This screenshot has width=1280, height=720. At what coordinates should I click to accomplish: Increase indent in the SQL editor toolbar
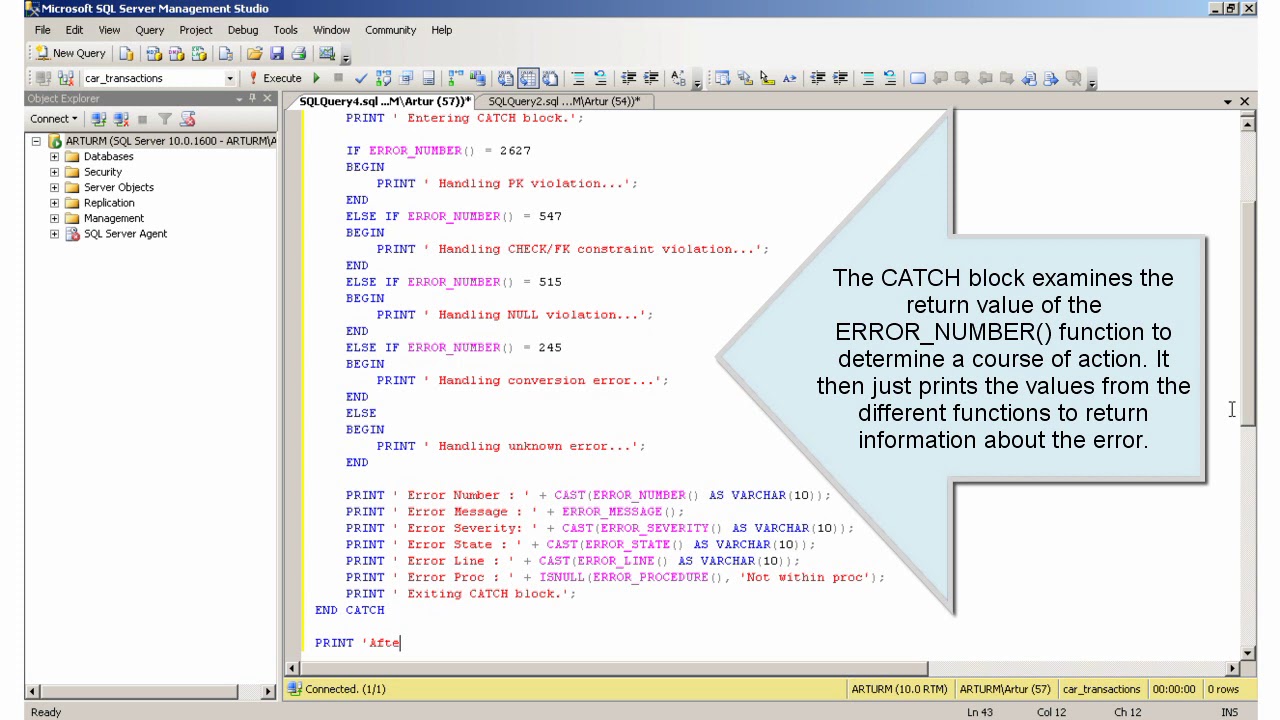point(651,78)
